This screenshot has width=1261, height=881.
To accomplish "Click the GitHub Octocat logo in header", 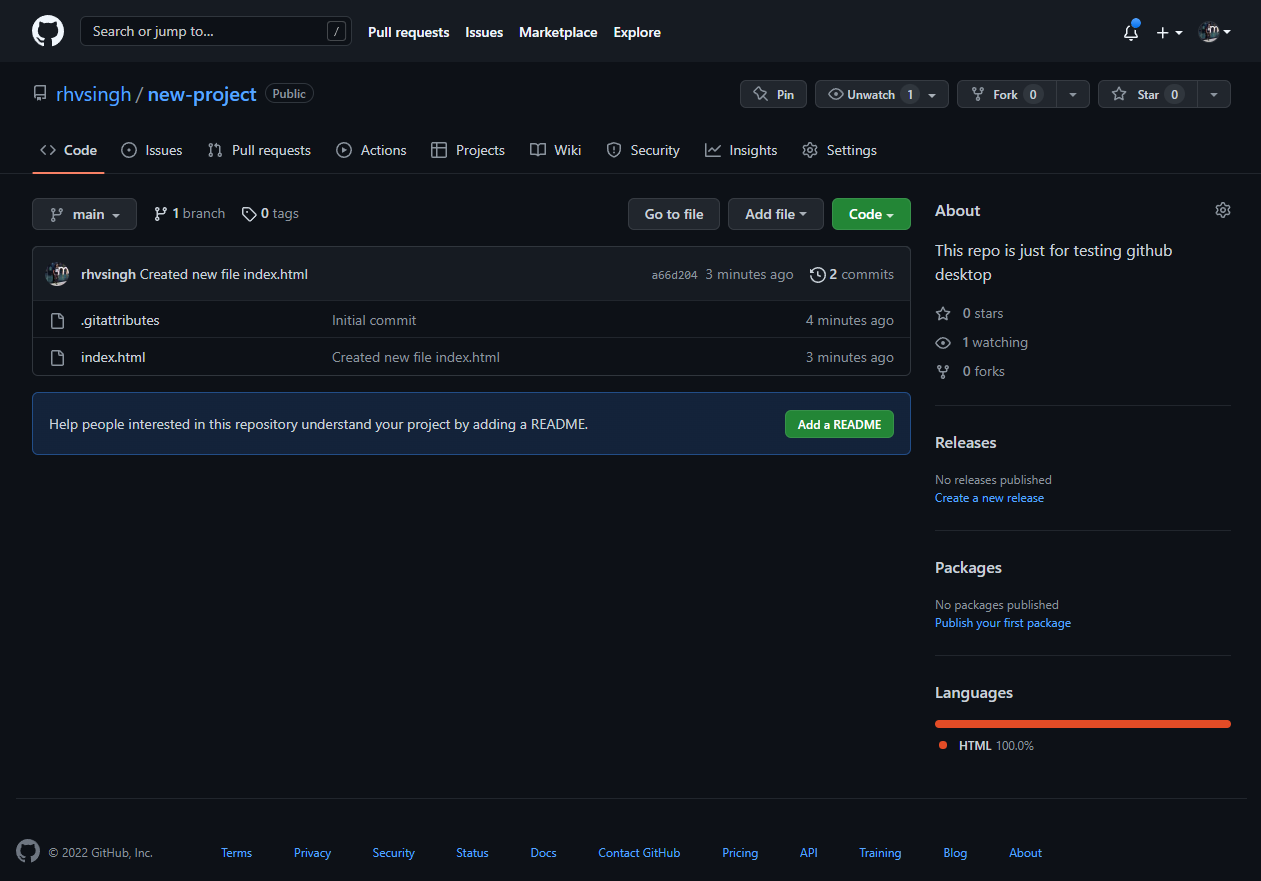I will point(48,31).
